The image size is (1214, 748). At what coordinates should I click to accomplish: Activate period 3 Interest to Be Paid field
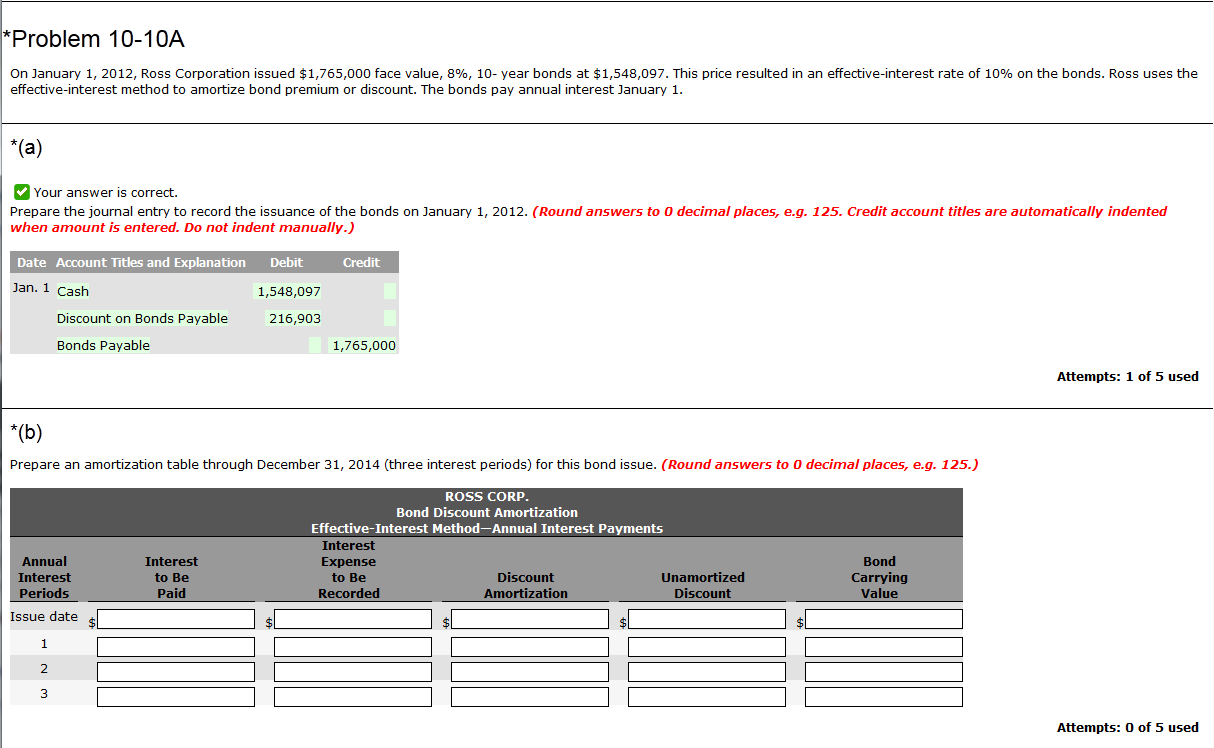pyautogui.click(x=176, y=697)
